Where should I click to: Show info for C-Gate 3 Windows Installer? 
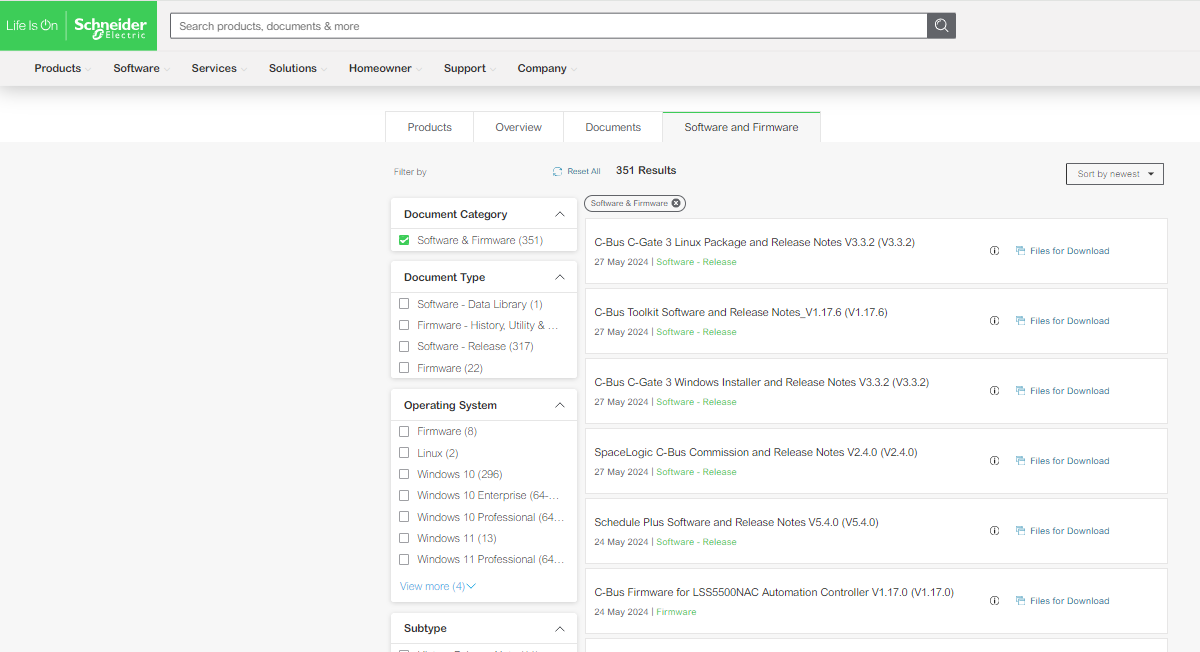click(x=994, y=391)
